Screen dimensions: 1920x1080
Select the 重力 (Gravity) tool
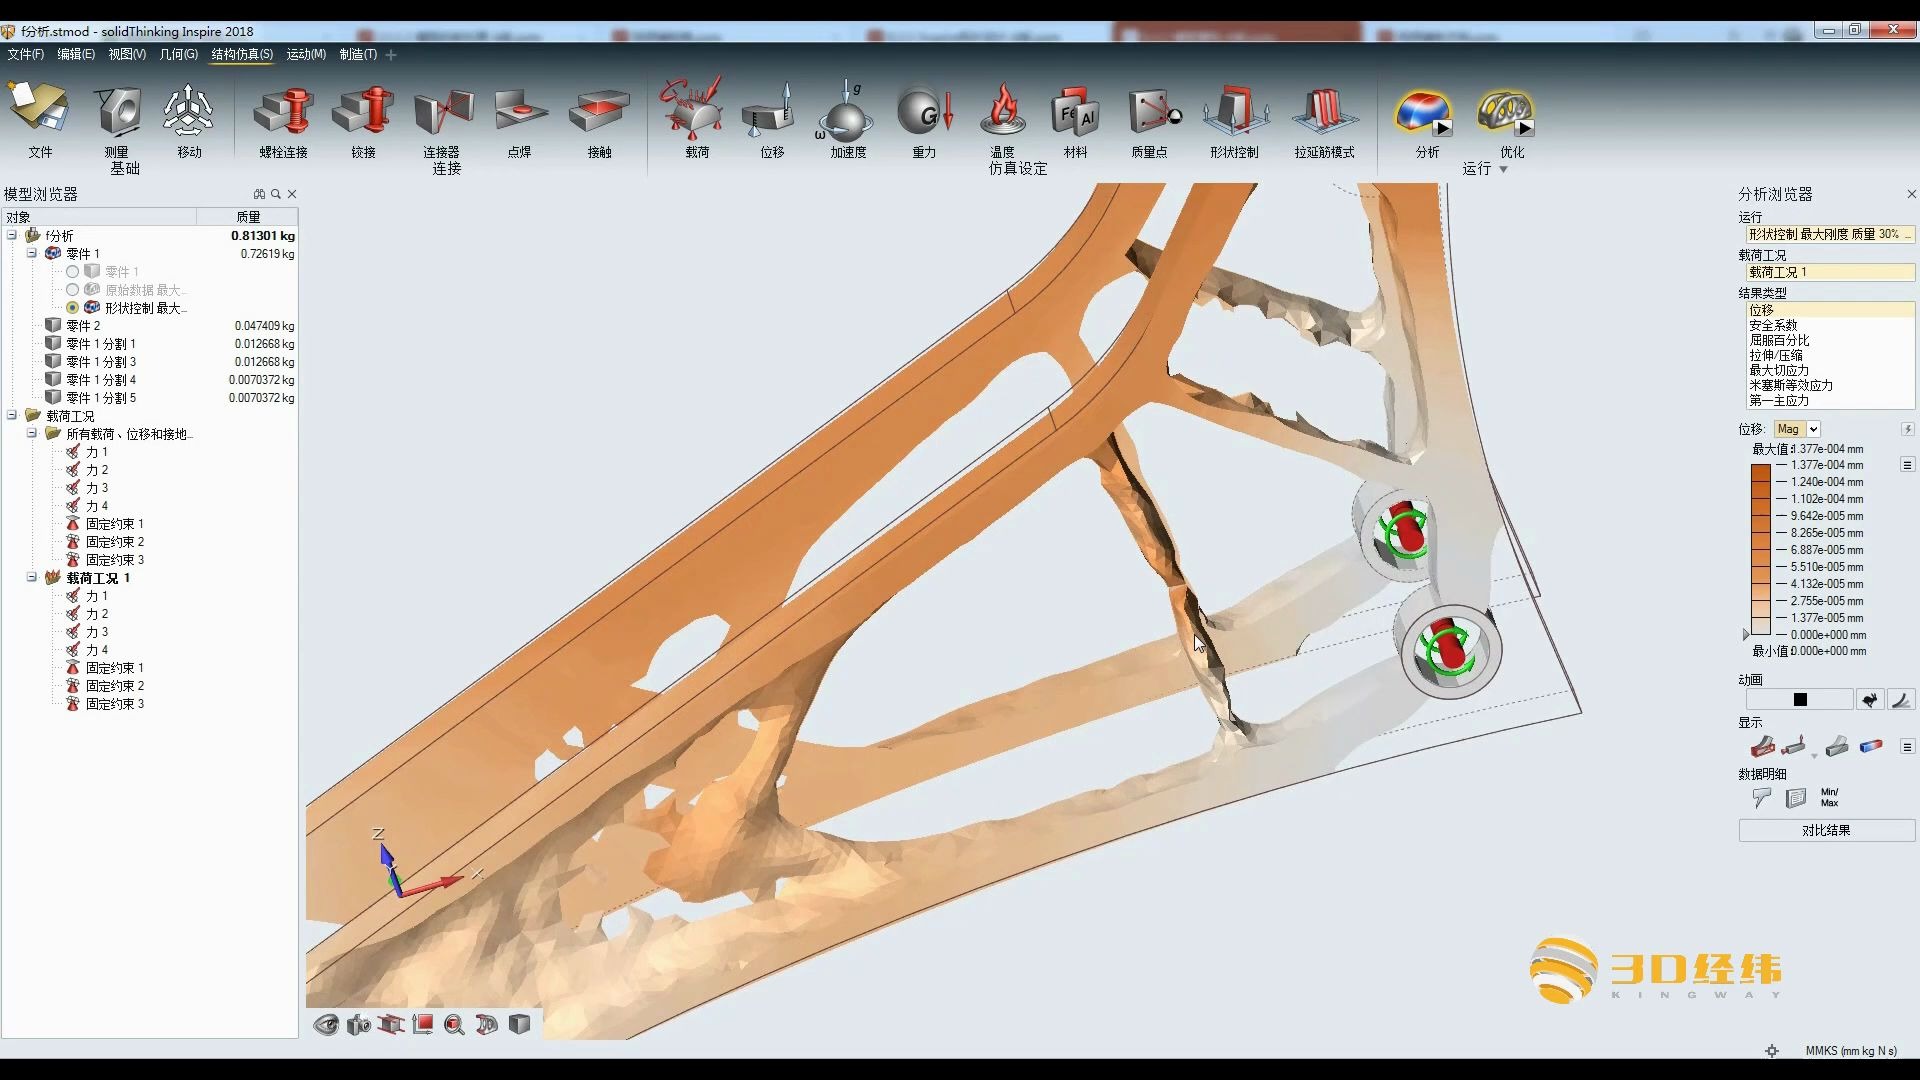pos(924,110)
